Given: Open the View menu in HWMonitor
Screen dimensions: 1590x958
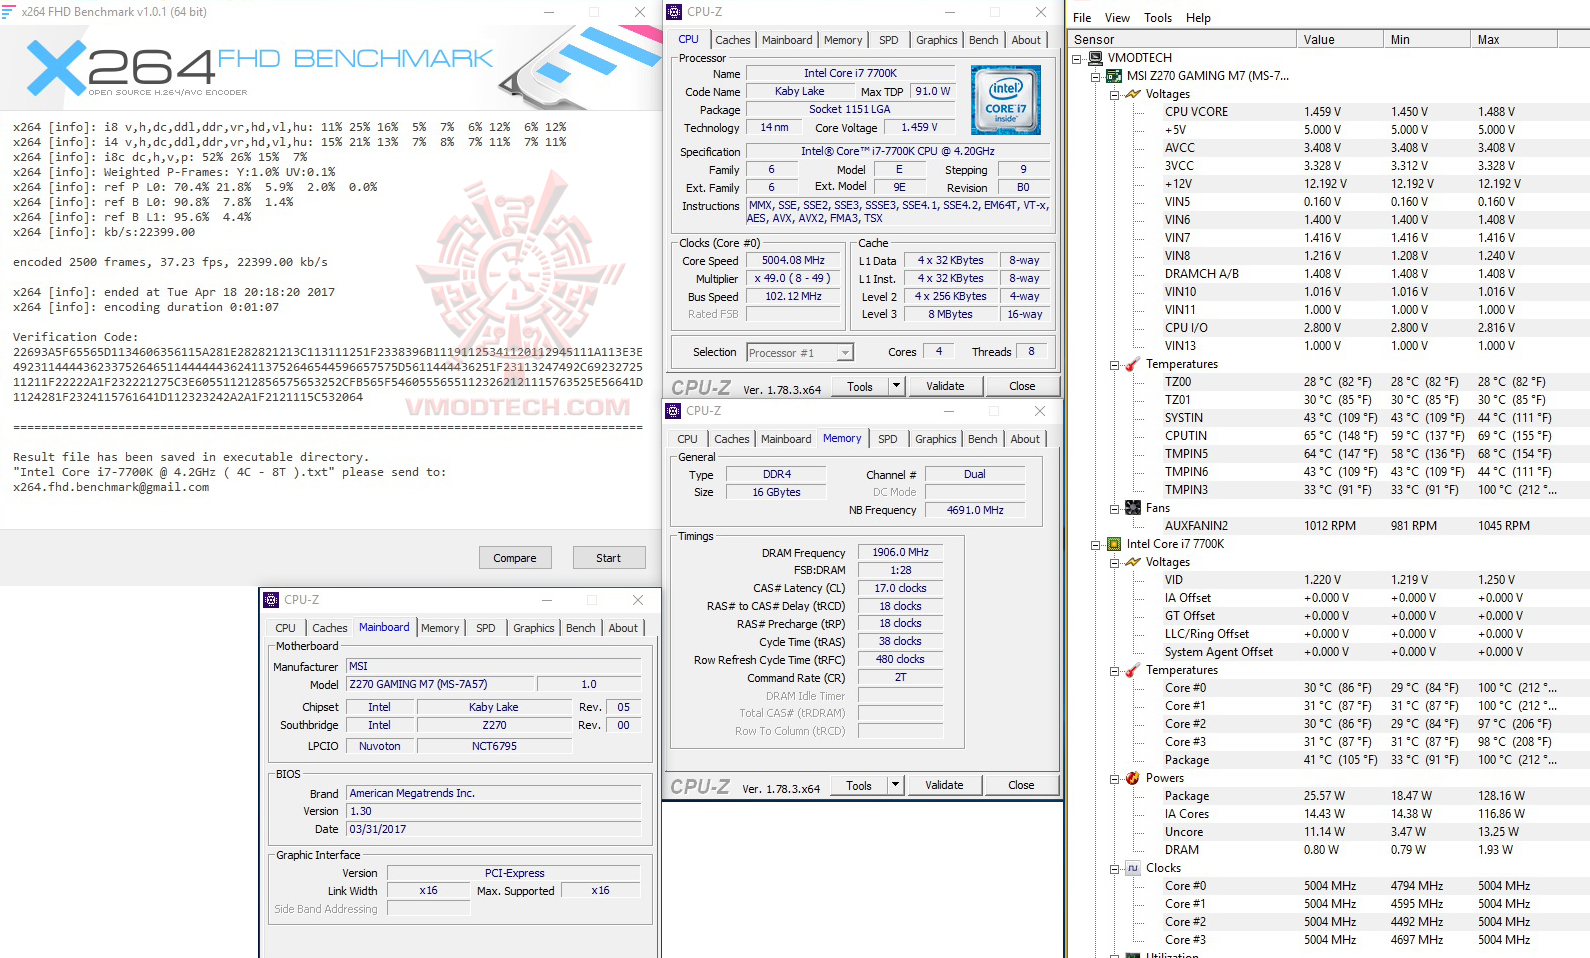Looking at the screenshot, I should click(1117, 18).
